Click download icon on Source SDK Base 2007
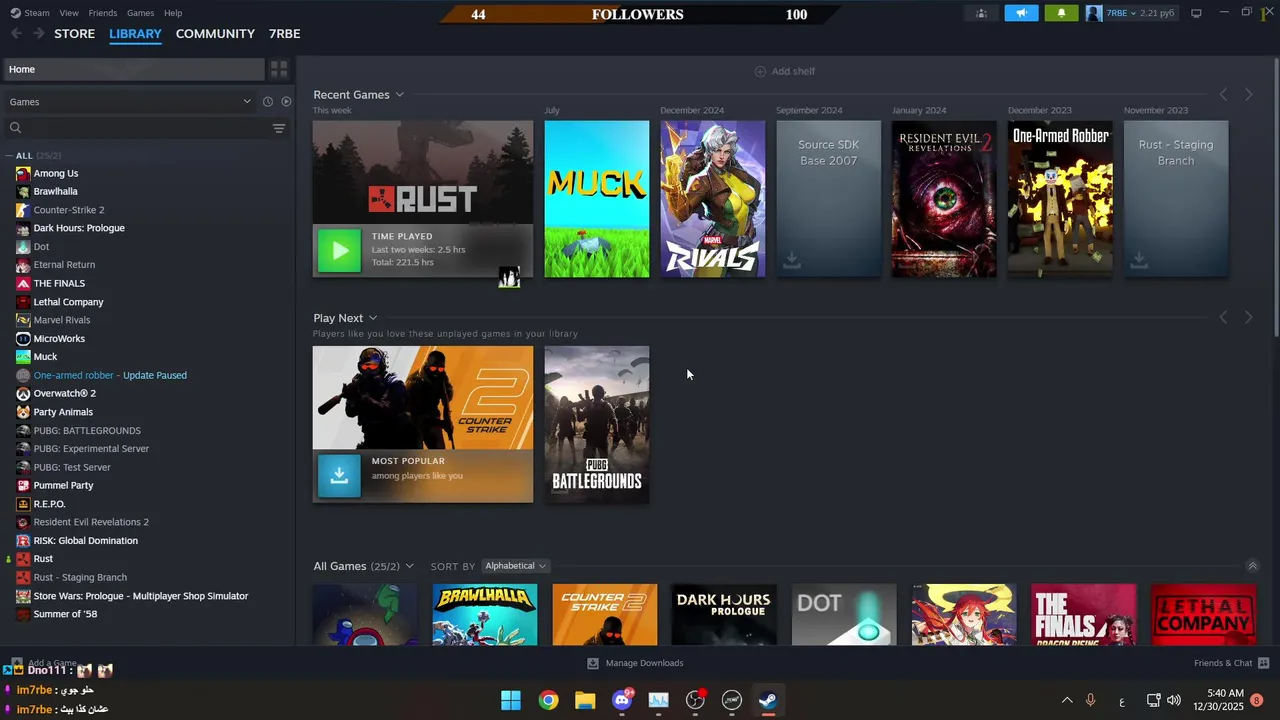The width and height of the screenshot is (1280, 720). tap(792, 260)
